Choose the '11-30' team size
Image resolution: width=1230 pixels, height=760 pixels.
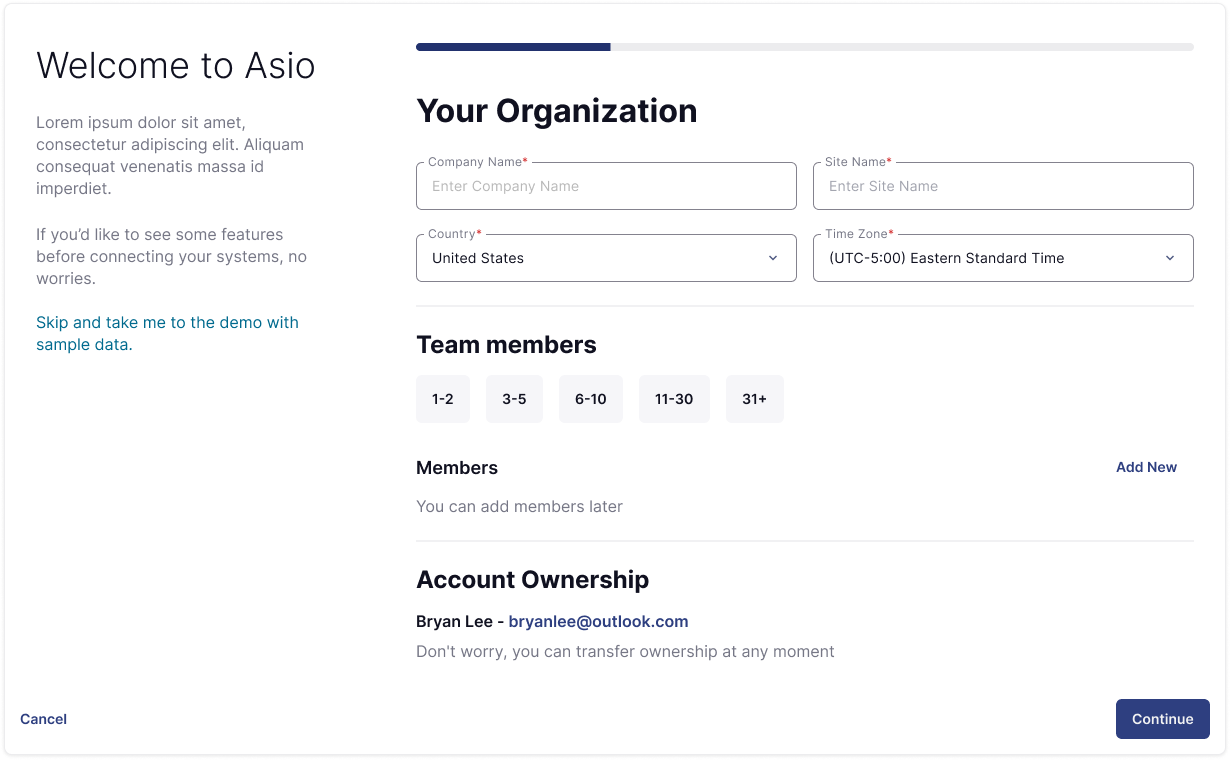(x=674, y=398)
